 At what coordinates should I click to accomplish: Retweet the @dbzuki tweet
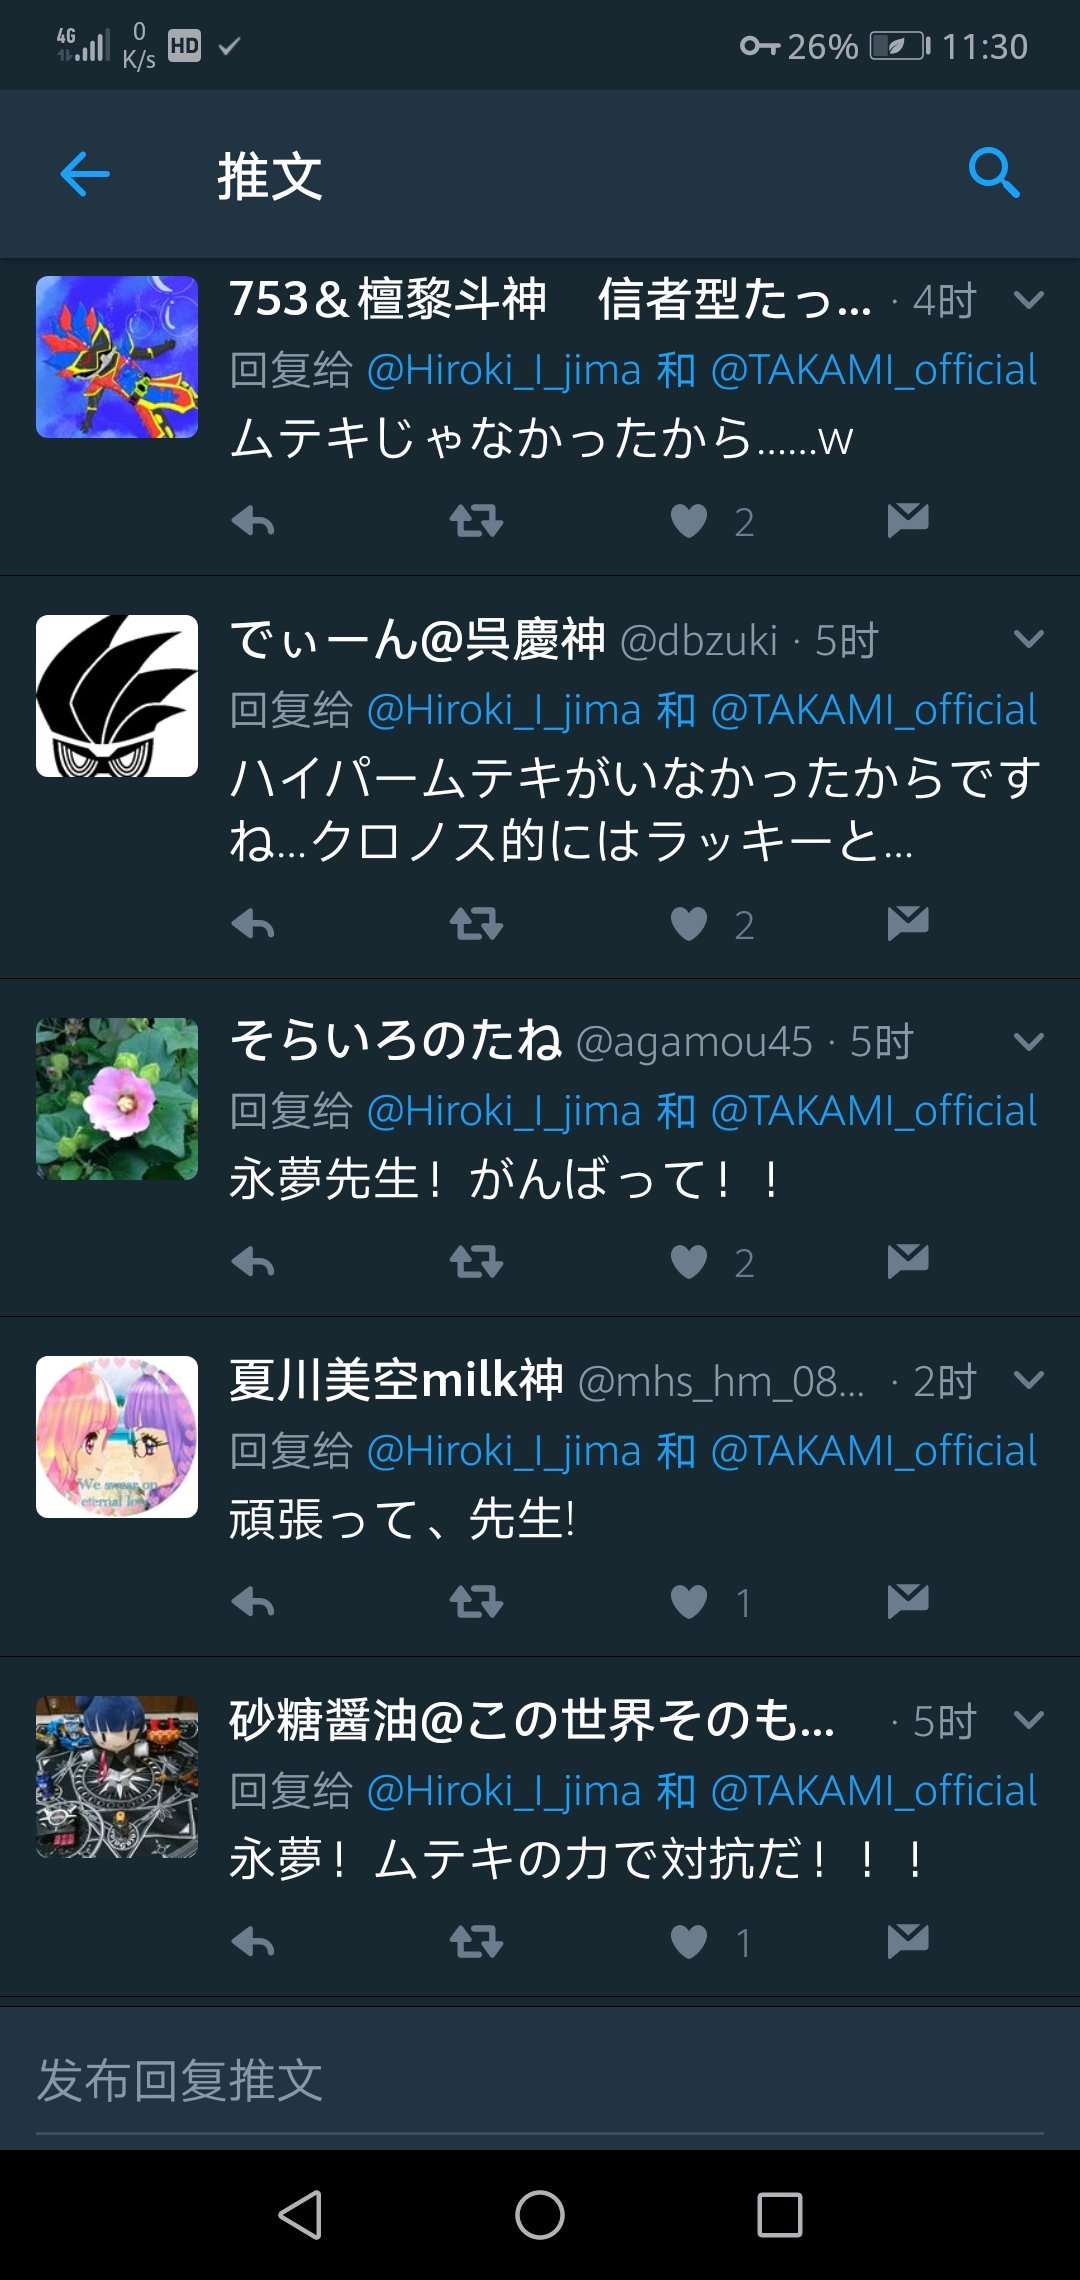point(476,924)
